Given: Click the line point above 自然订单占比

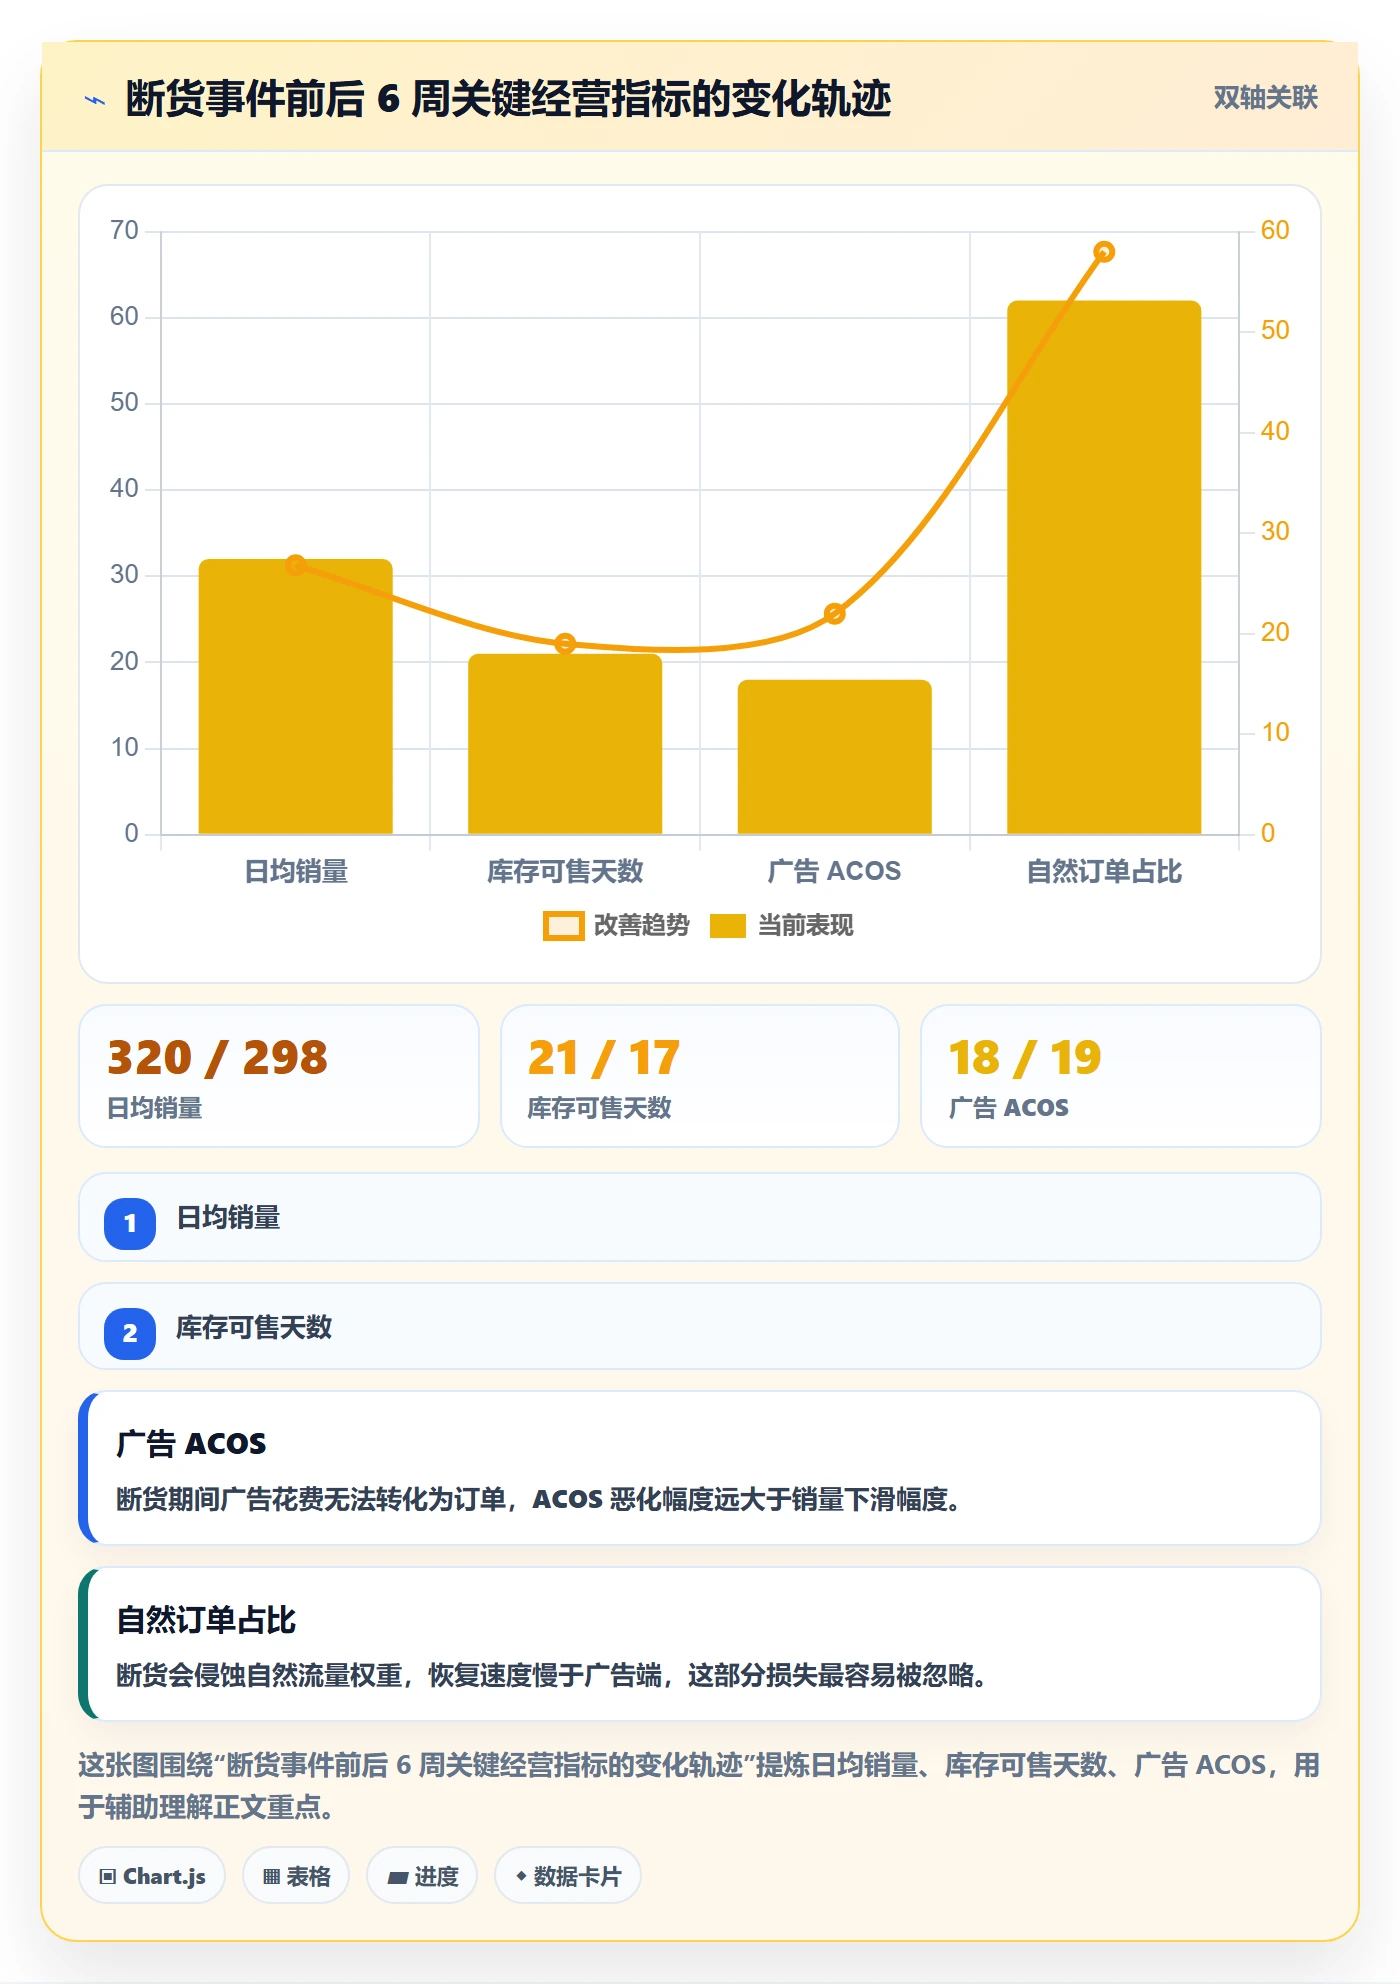Looking at the screenshot, I should click(1104, 252).
